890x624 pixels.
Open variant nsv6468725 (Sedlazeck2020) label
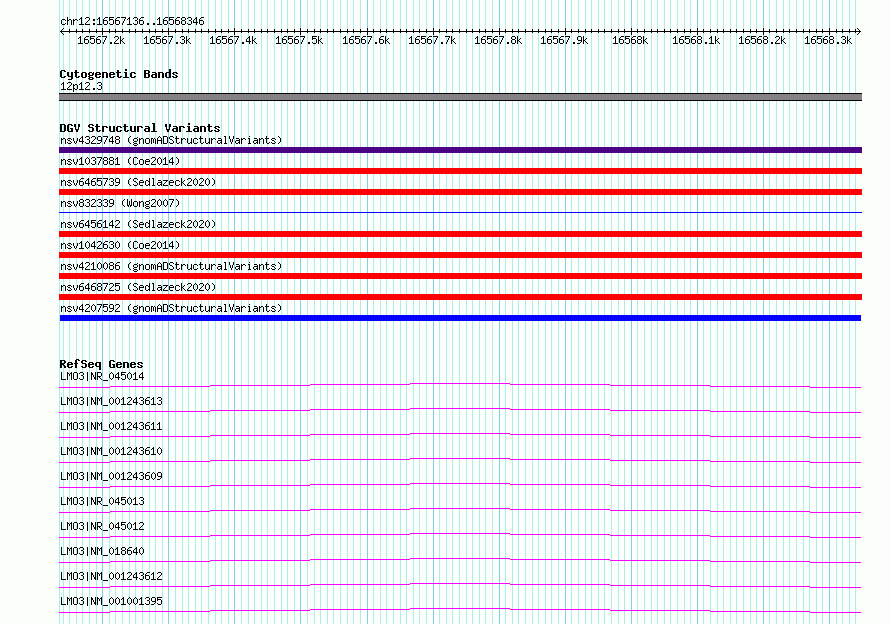[138, 287]
